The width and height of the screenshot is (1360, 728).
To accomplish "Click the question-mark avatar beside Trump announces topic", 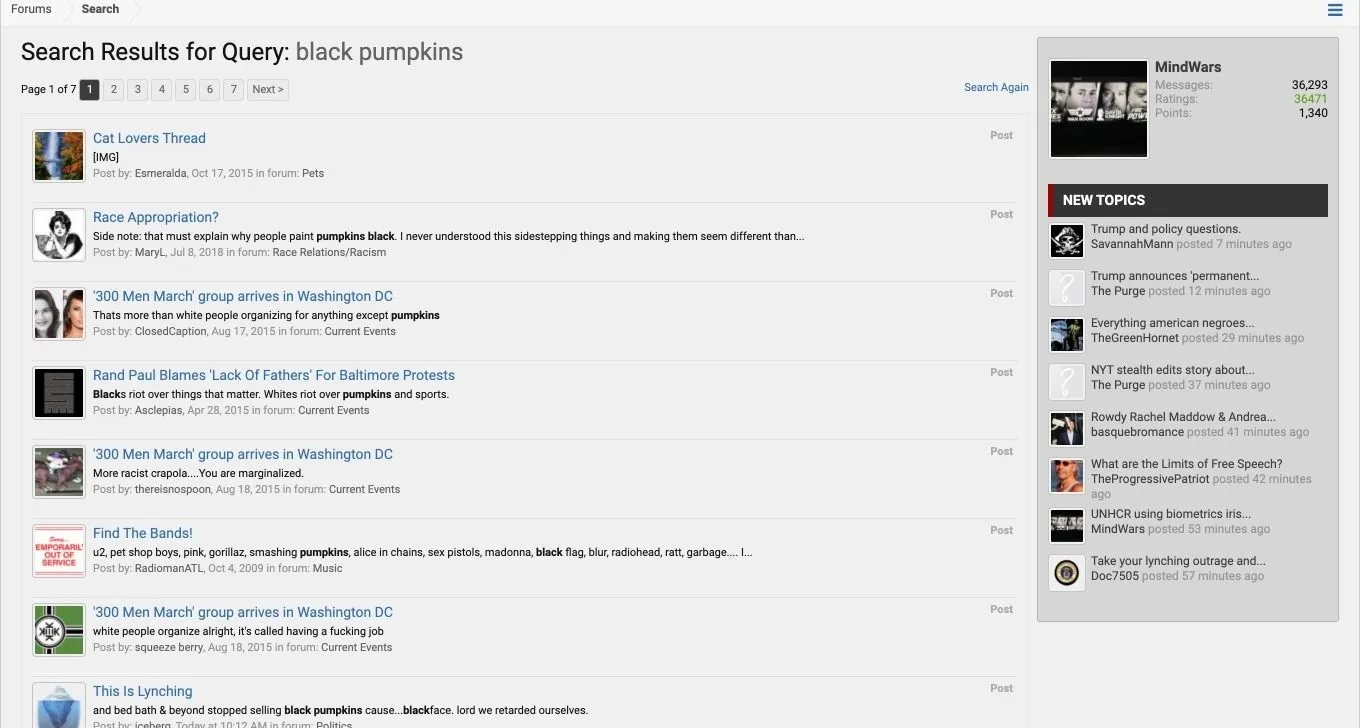I will [x=1067, y=288].
